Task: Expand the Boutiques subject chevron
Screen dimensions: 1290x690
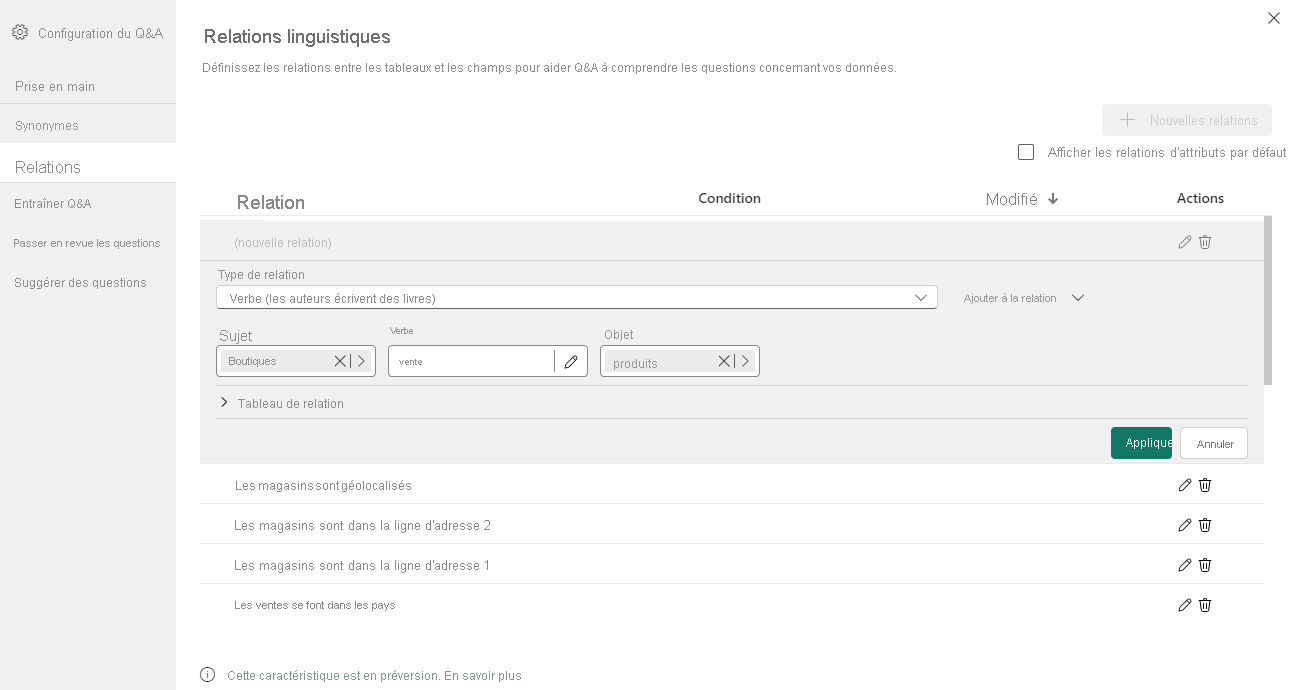Action: (x=362, y=361)
